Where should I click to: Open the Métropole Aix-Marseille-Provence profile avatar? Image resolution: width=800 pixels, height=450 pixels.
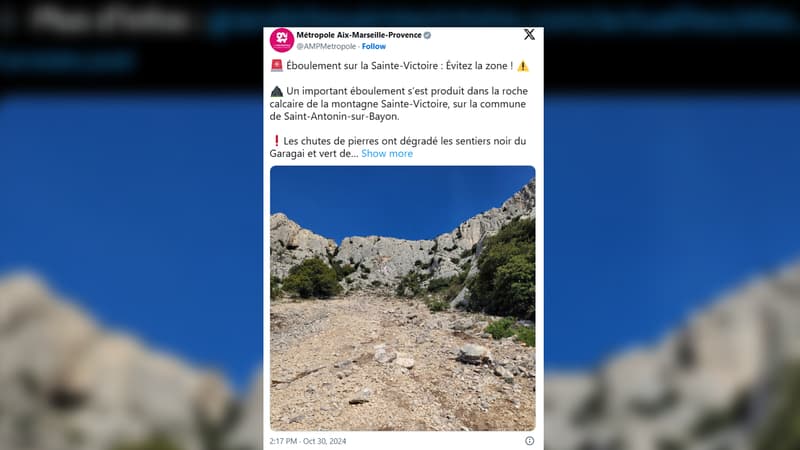(x=282, y=40)
